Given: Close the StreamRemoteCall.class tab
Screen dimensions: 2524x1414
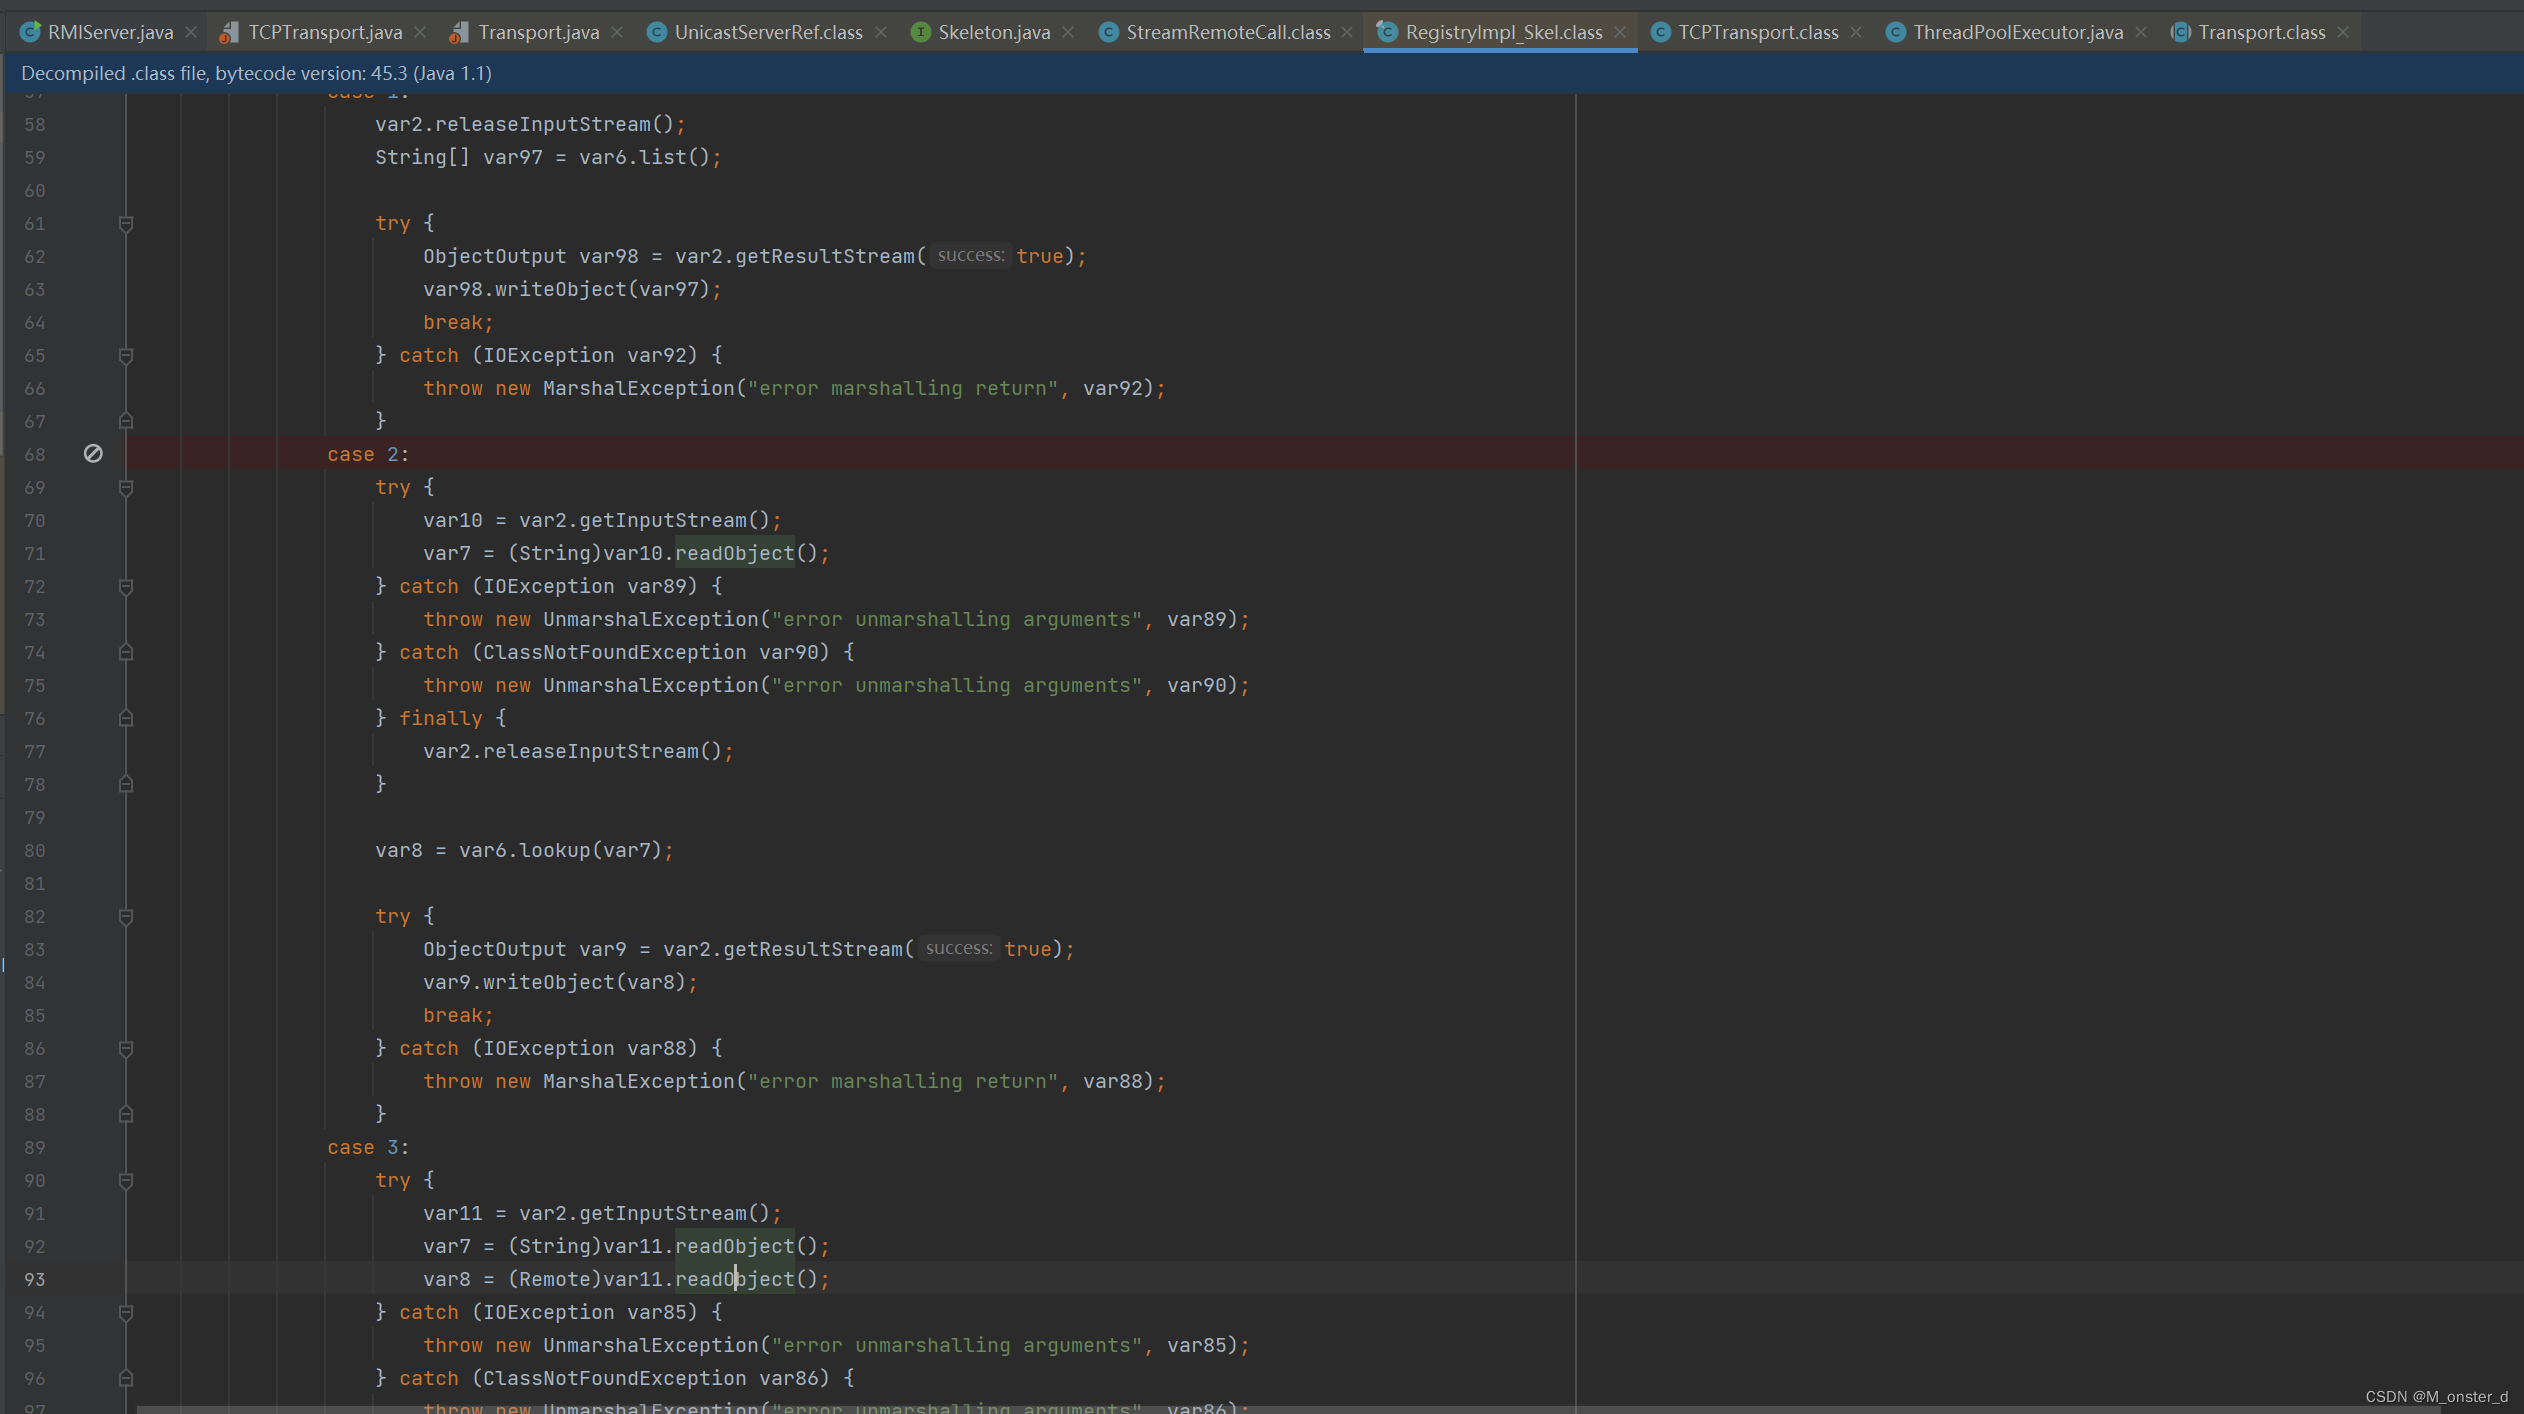Looking at the screenshot, I should point(1347,32).
